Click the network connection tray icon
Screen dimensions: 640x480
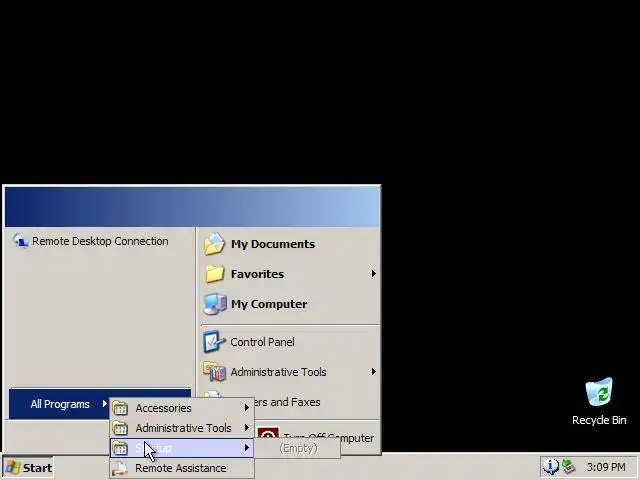click(568, 466)
